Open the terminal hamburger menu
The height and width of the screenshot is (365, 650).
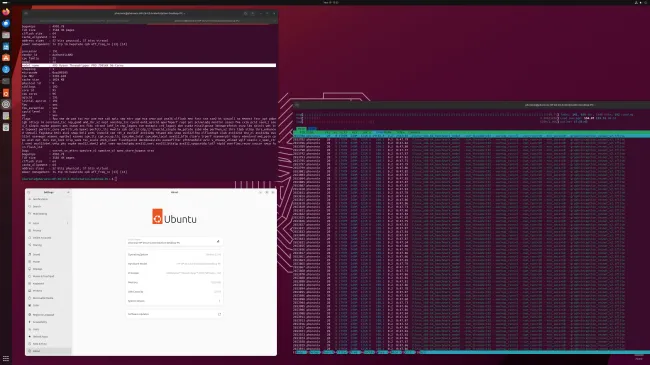click(x=252, y=13)
